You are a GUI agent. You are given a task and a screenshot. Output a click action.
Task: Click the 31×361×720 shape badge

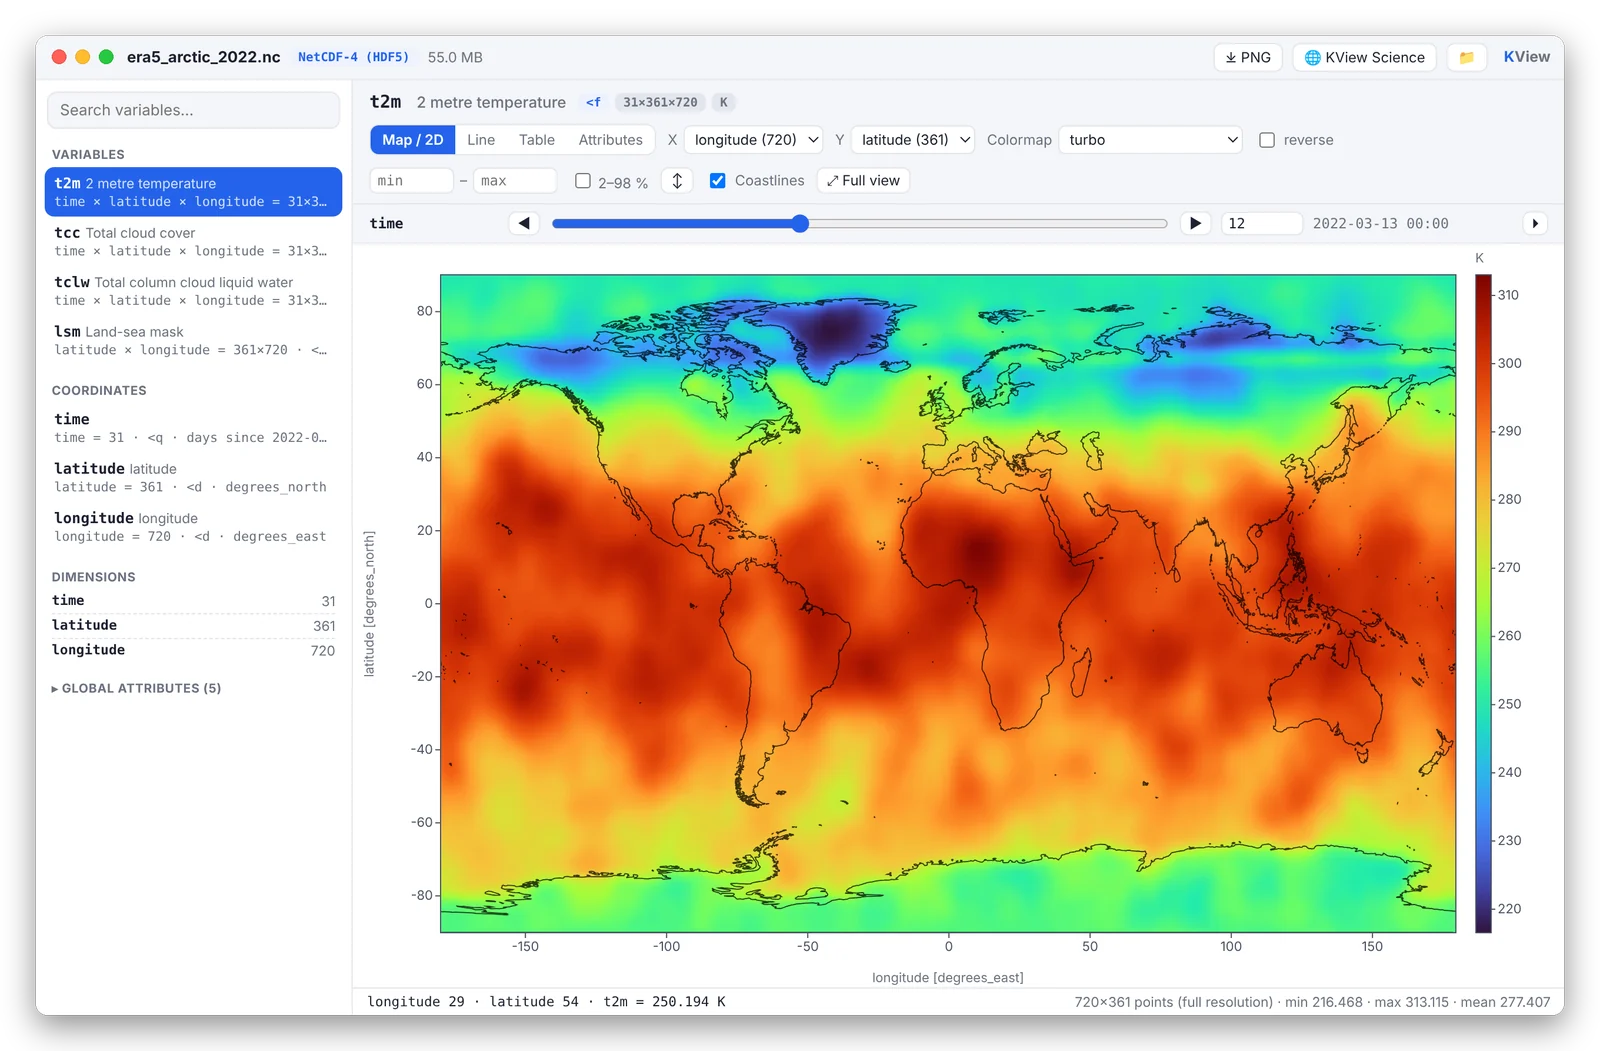tap(660, 102)
